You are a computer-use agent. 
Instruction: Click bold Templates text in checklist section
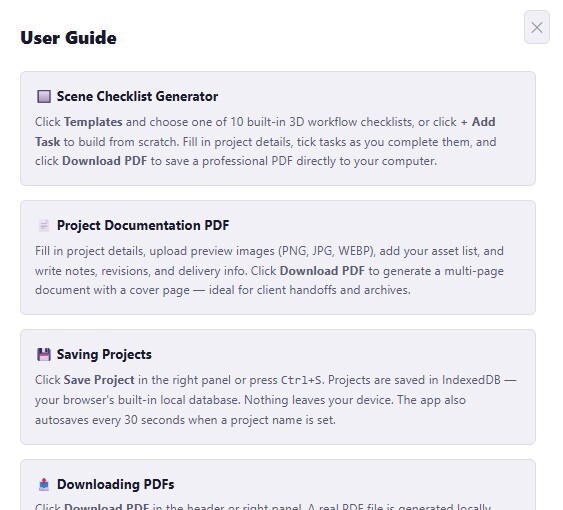pos(93,122)
